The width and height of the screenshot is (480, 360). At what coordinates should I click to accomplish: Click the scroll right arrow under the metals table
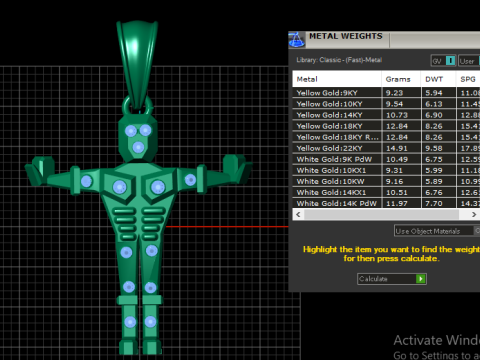(x=474, y=214)
